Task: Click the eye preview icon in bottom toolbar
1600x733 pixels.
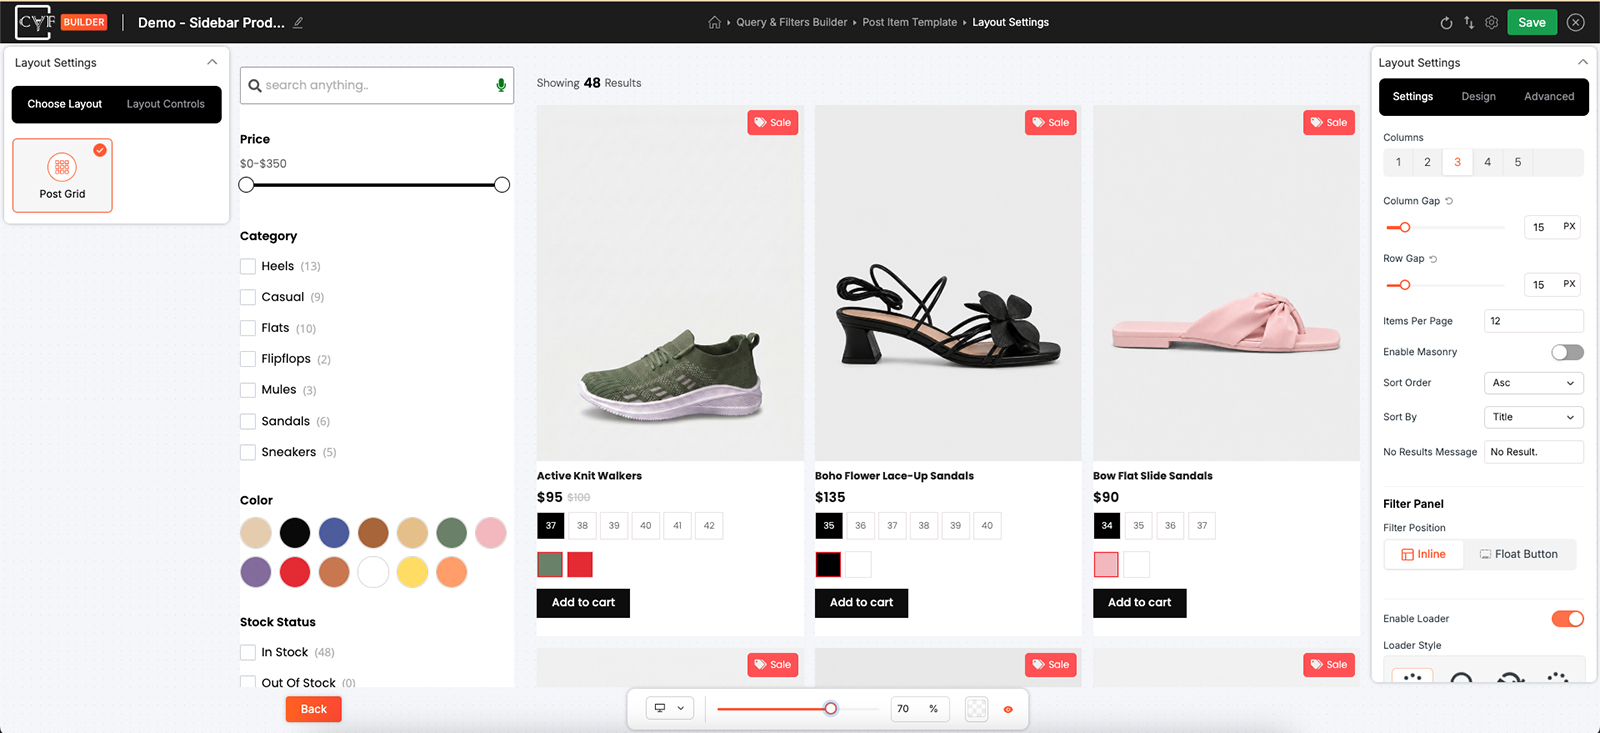Action: pos(1008,709)
